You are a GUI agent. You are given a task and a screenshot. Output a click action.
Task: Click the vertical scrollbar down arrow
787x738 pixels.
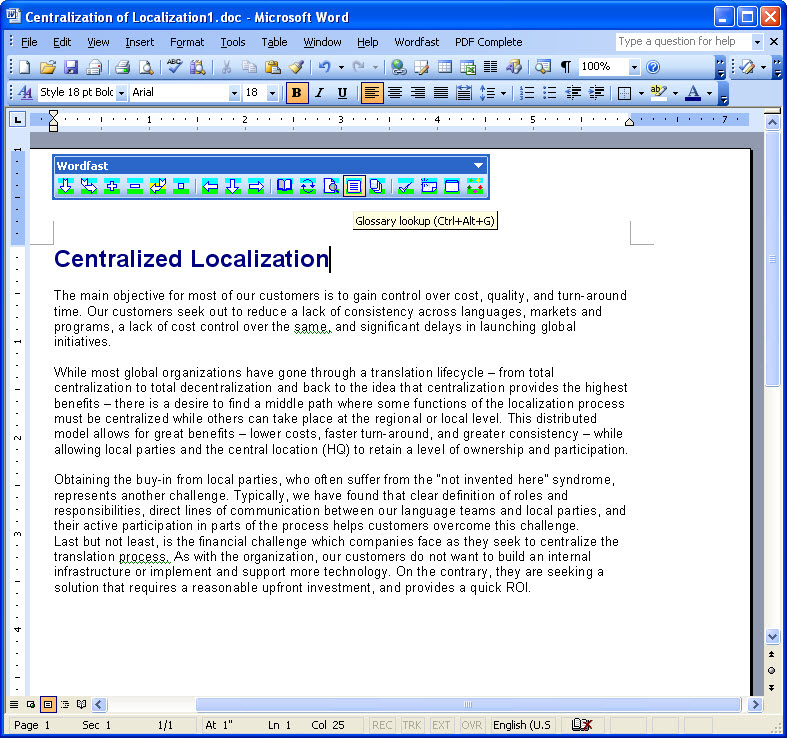coord(772,637)
